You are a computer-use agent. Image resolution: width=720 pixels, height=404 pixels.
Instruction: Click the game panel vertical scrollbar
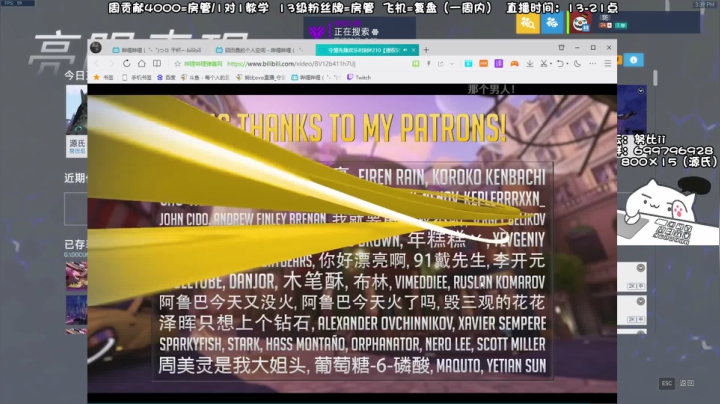(655, 78)
